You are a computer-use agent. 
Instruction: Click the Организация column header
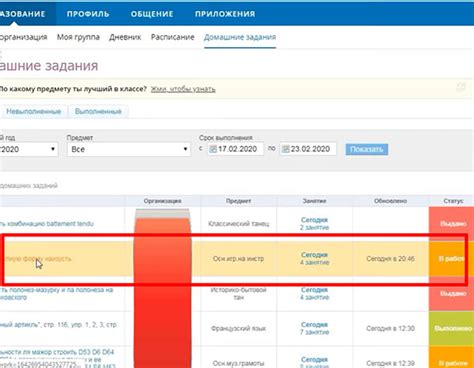coord(163,201)
